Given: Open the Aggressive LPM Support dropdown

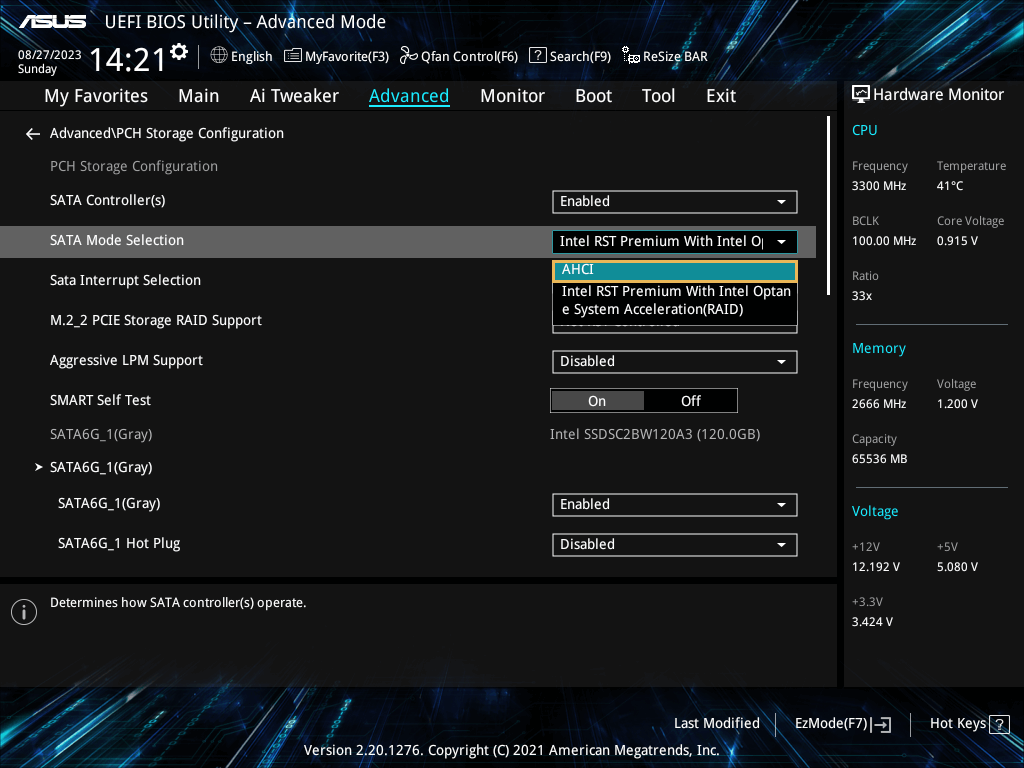Looking at the screenshot, I should pos(675,362).
